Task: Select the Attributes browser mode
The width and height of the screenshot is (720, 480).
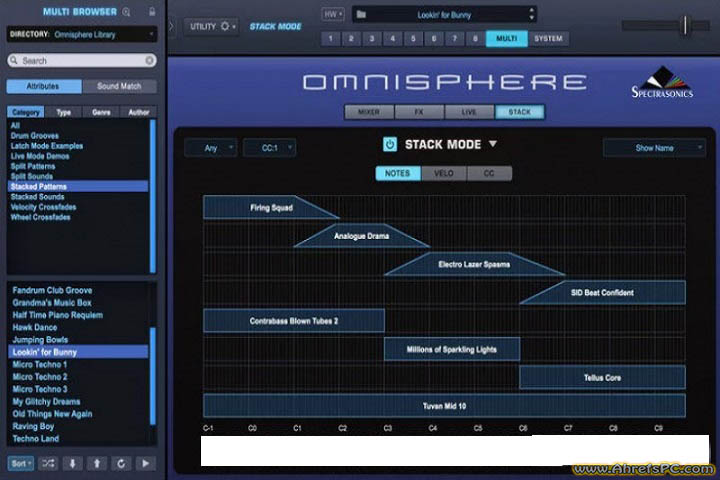Action: coord(44,86)
